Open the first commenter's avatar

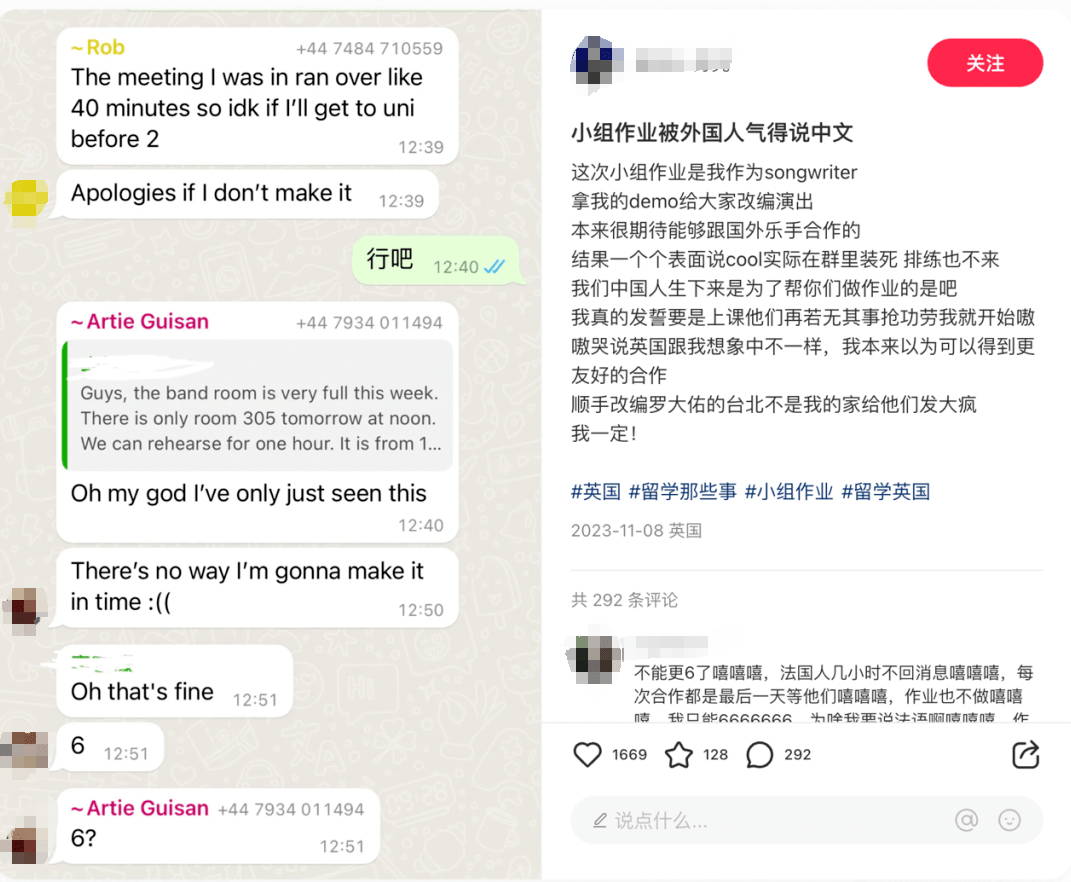click(x=596, y=659)
